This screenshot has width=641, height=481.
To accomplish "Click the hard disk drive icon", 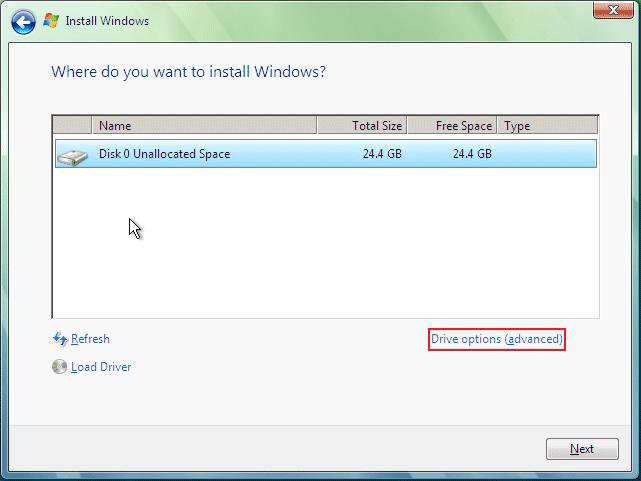I will click(x=72, y=157).
